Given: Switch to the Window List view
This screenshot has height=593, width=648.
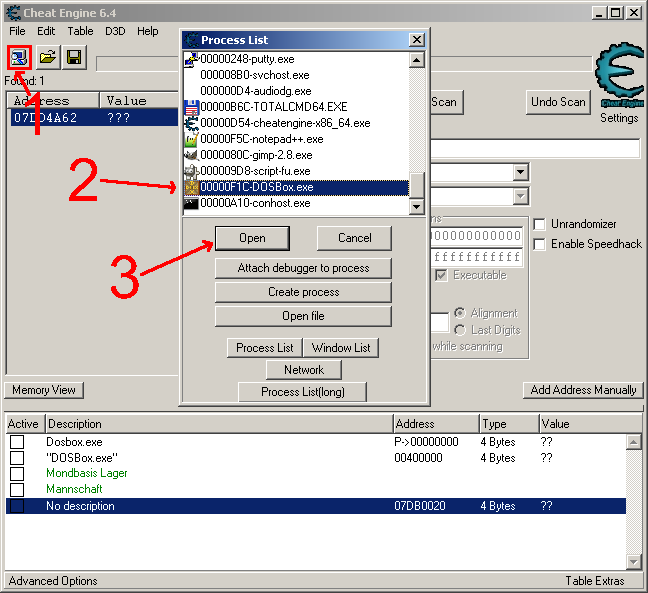Looking at the screenshot, I should point(341,348).
